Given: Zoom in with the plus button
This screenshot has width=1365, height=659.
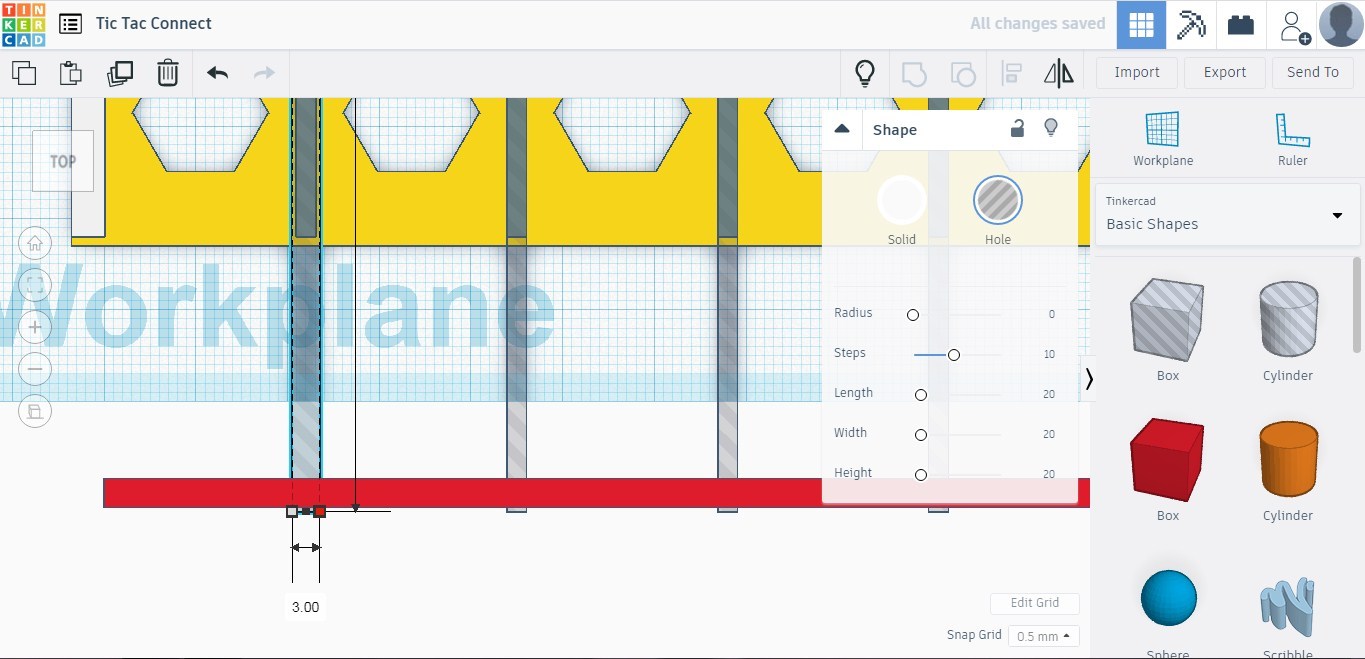Looking at the screenshot, I should 35,327.
